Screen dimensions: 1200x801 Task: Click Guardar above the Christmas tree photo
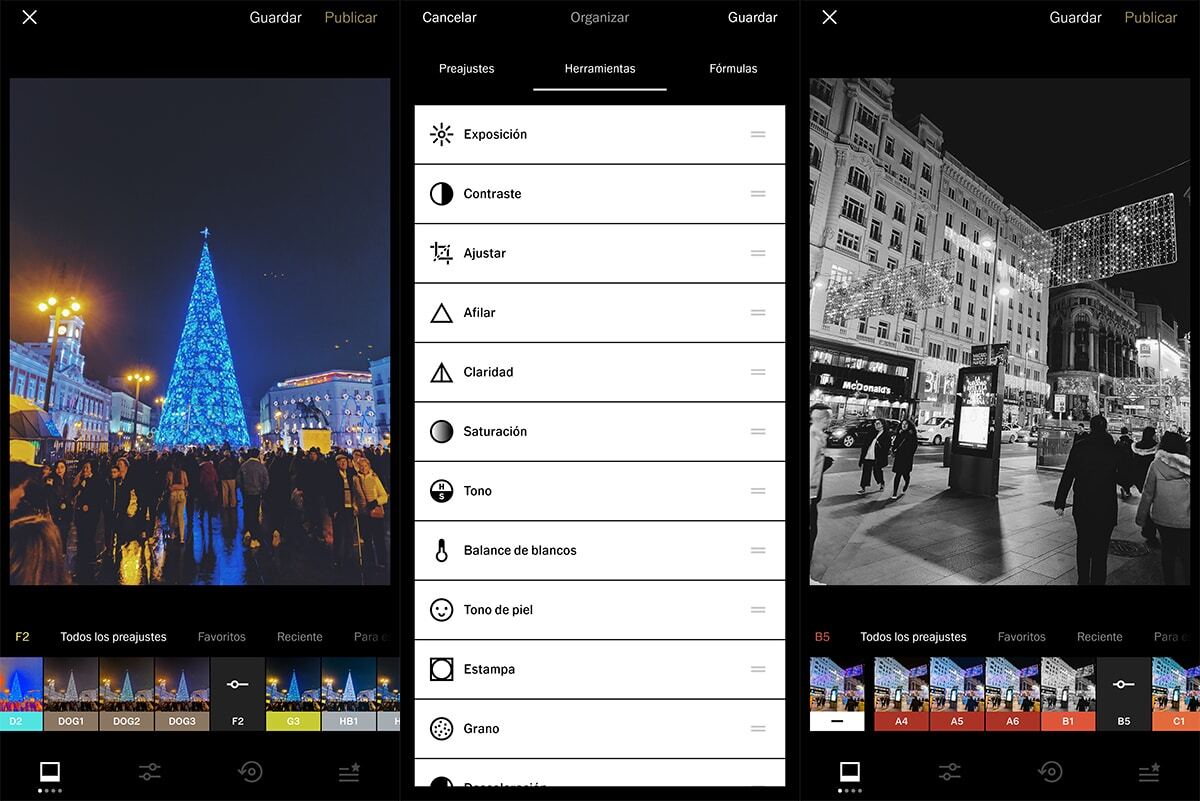(x=275, y=17)
